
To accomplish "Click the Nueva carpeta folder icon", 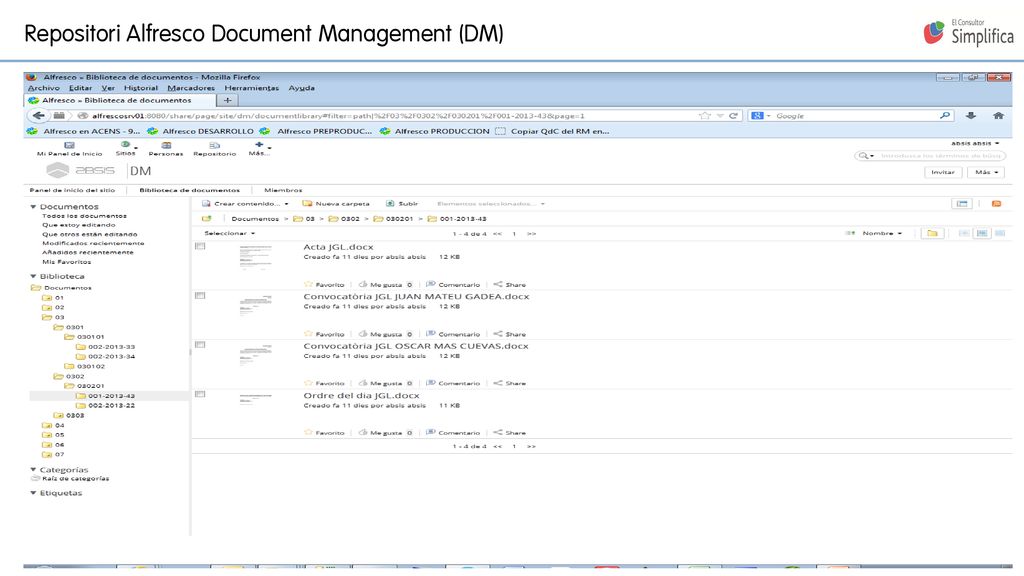I will (307, 204).
